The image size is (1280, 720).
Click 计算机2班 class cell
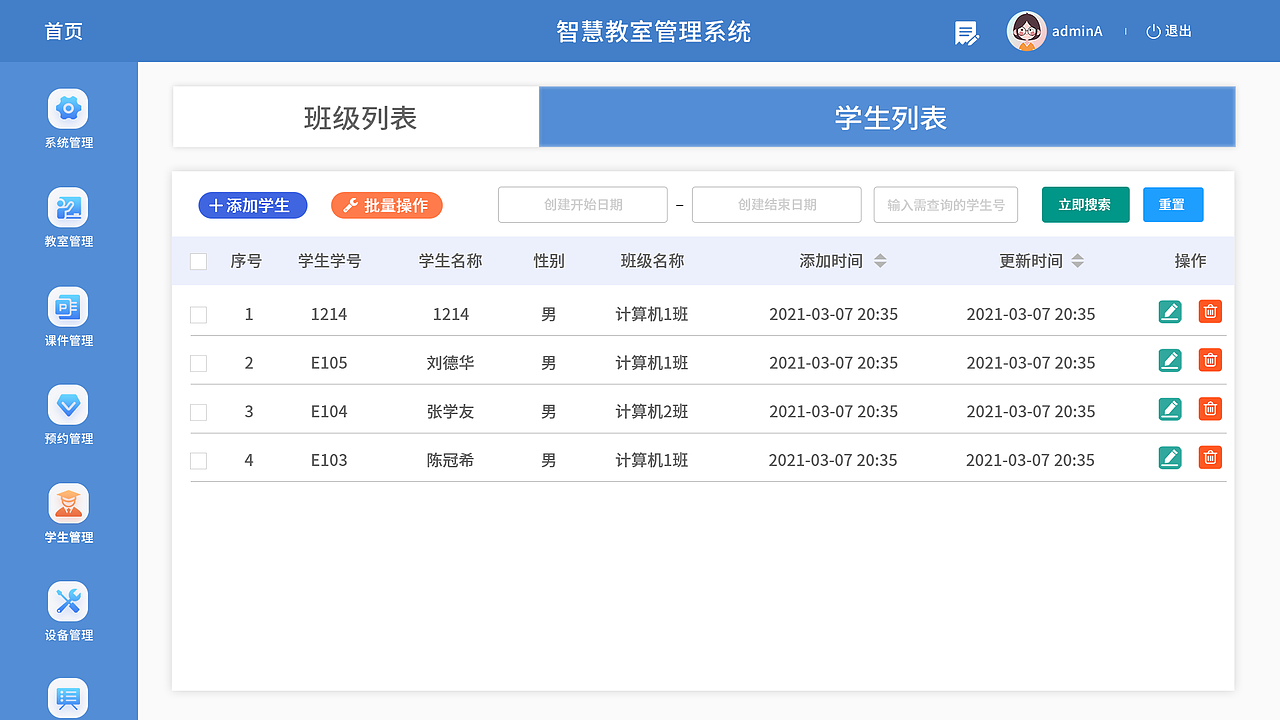[652, 411]
